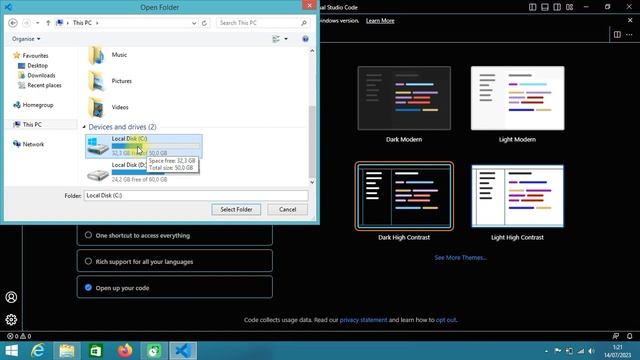This screenshot has width=640, height=360.
Task: Cancel the Open Folder dialog
Action: click(x=287, y=209)
